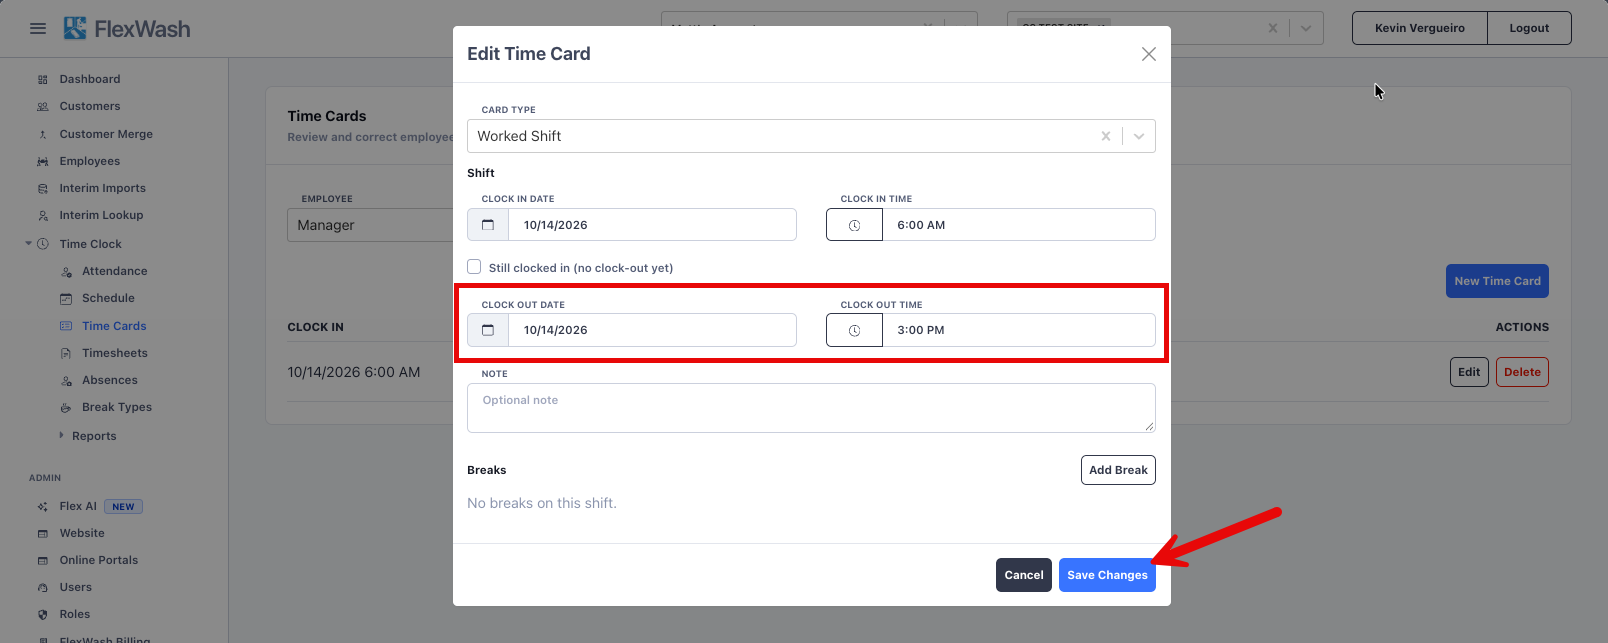Click the FlexWash logo icon
1608x643 pixels.
(x=75, y=29)
